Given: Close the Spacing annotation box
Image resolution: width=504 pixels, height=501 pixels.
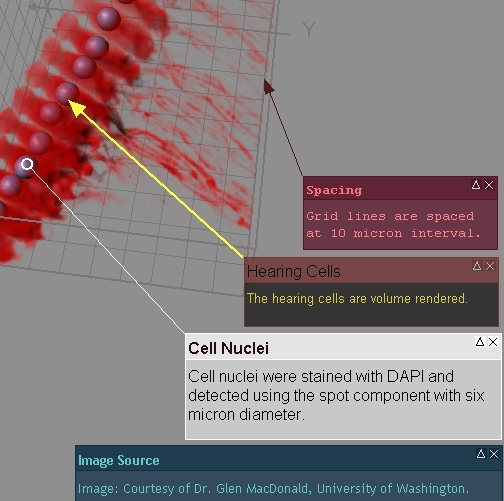Looking at the screenshot, I should point(489,185).
